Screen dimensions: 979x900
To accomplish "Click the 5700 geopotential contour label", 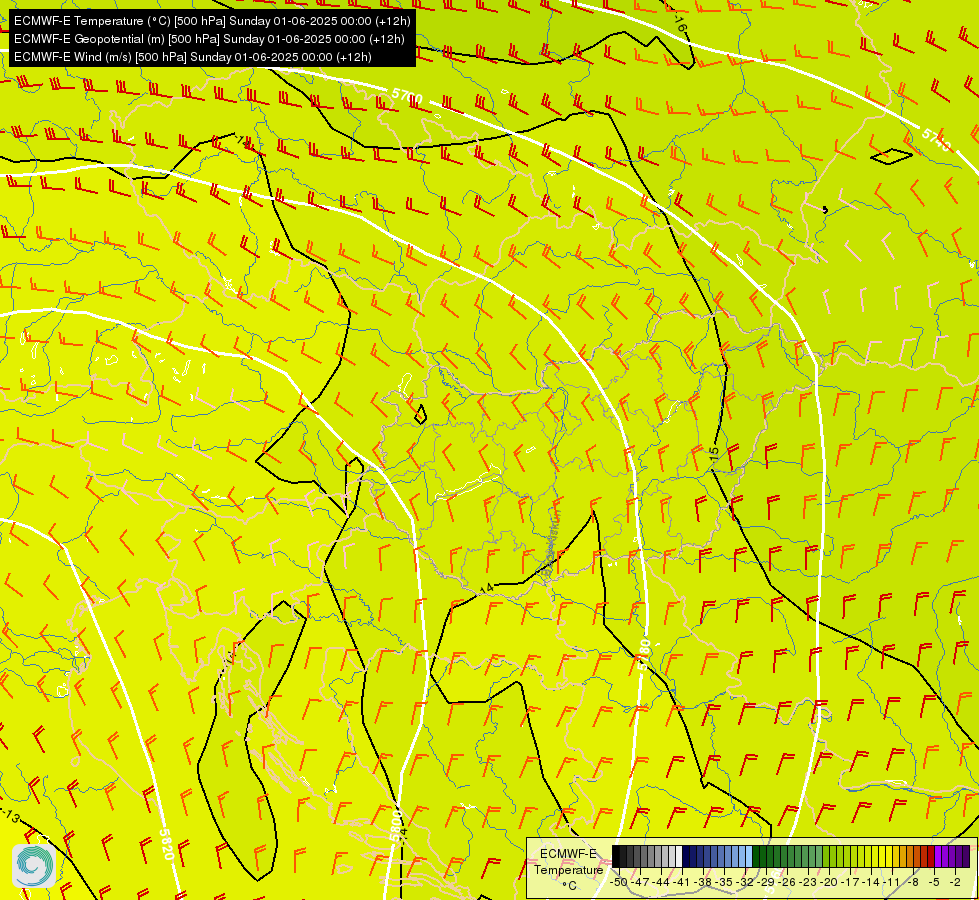I will point(407,97).
